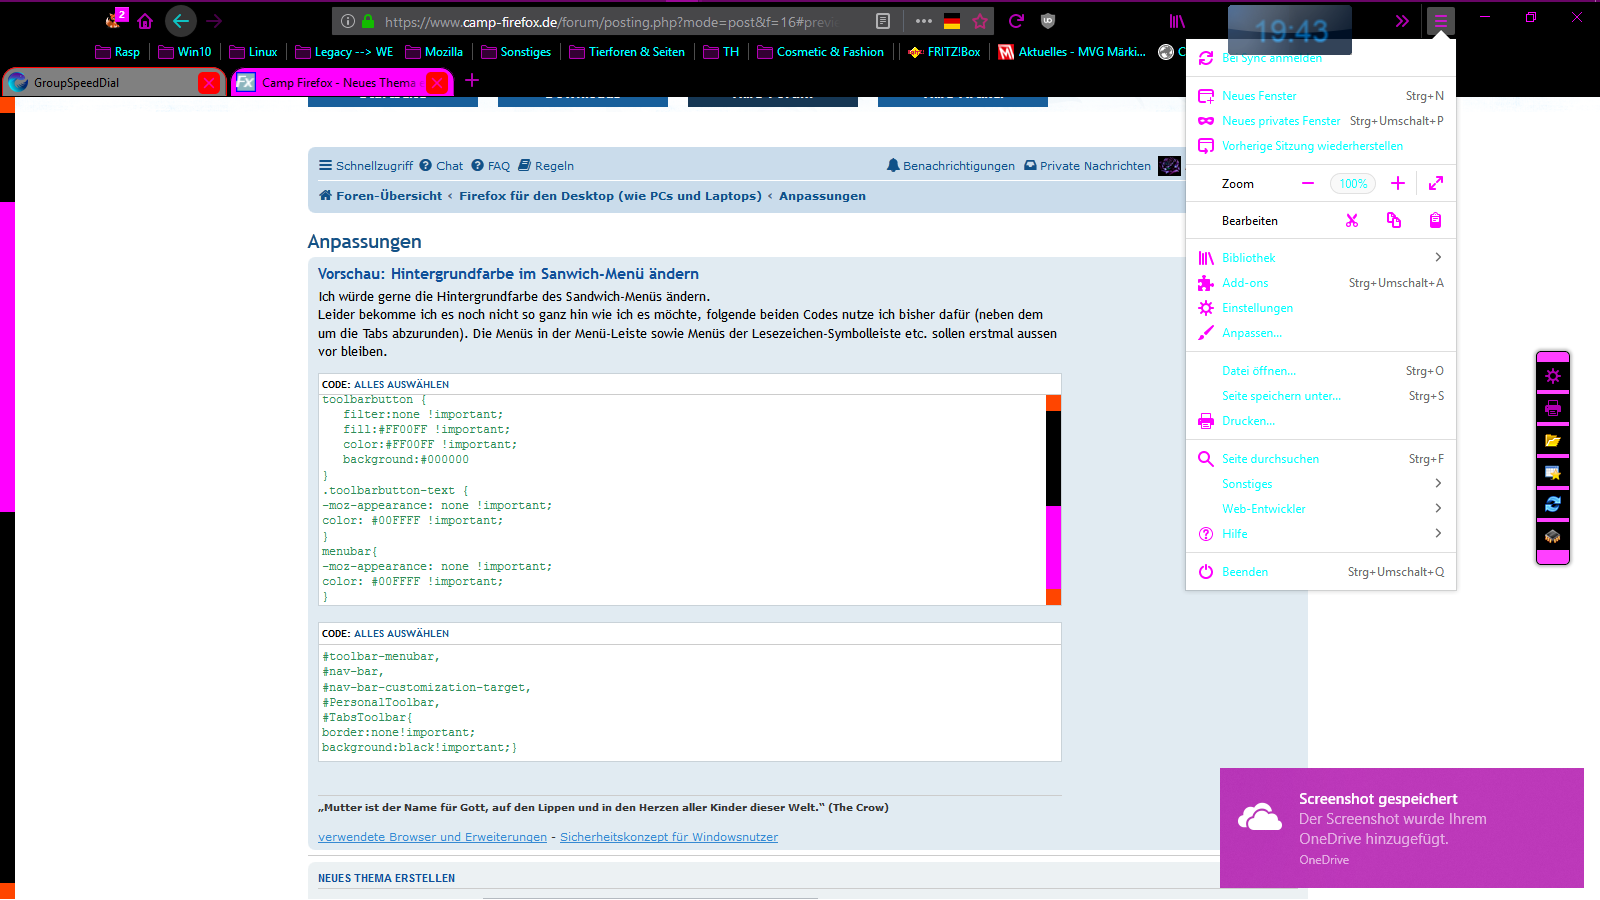Expand the Web-Entwickler submenu
Viewport: 1600px width, 900px height.
(1438, 509)
